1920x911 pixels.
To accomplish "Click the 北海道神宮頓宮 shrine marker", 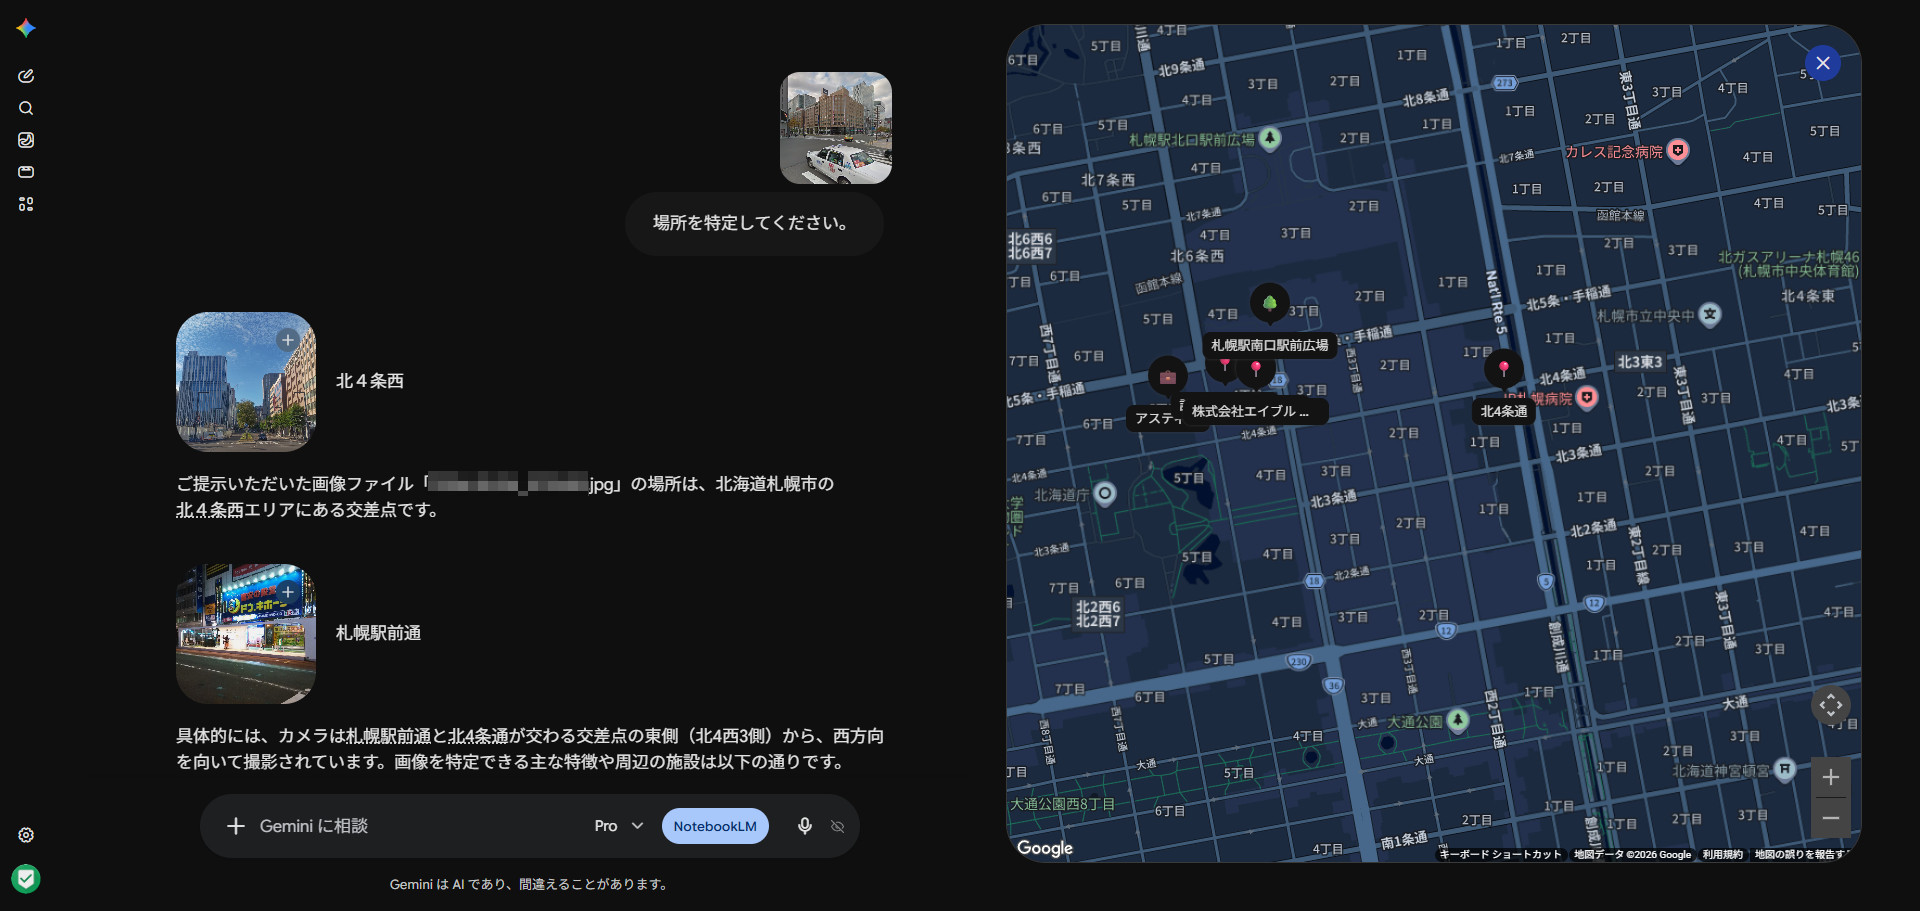I will point(1785,769).
